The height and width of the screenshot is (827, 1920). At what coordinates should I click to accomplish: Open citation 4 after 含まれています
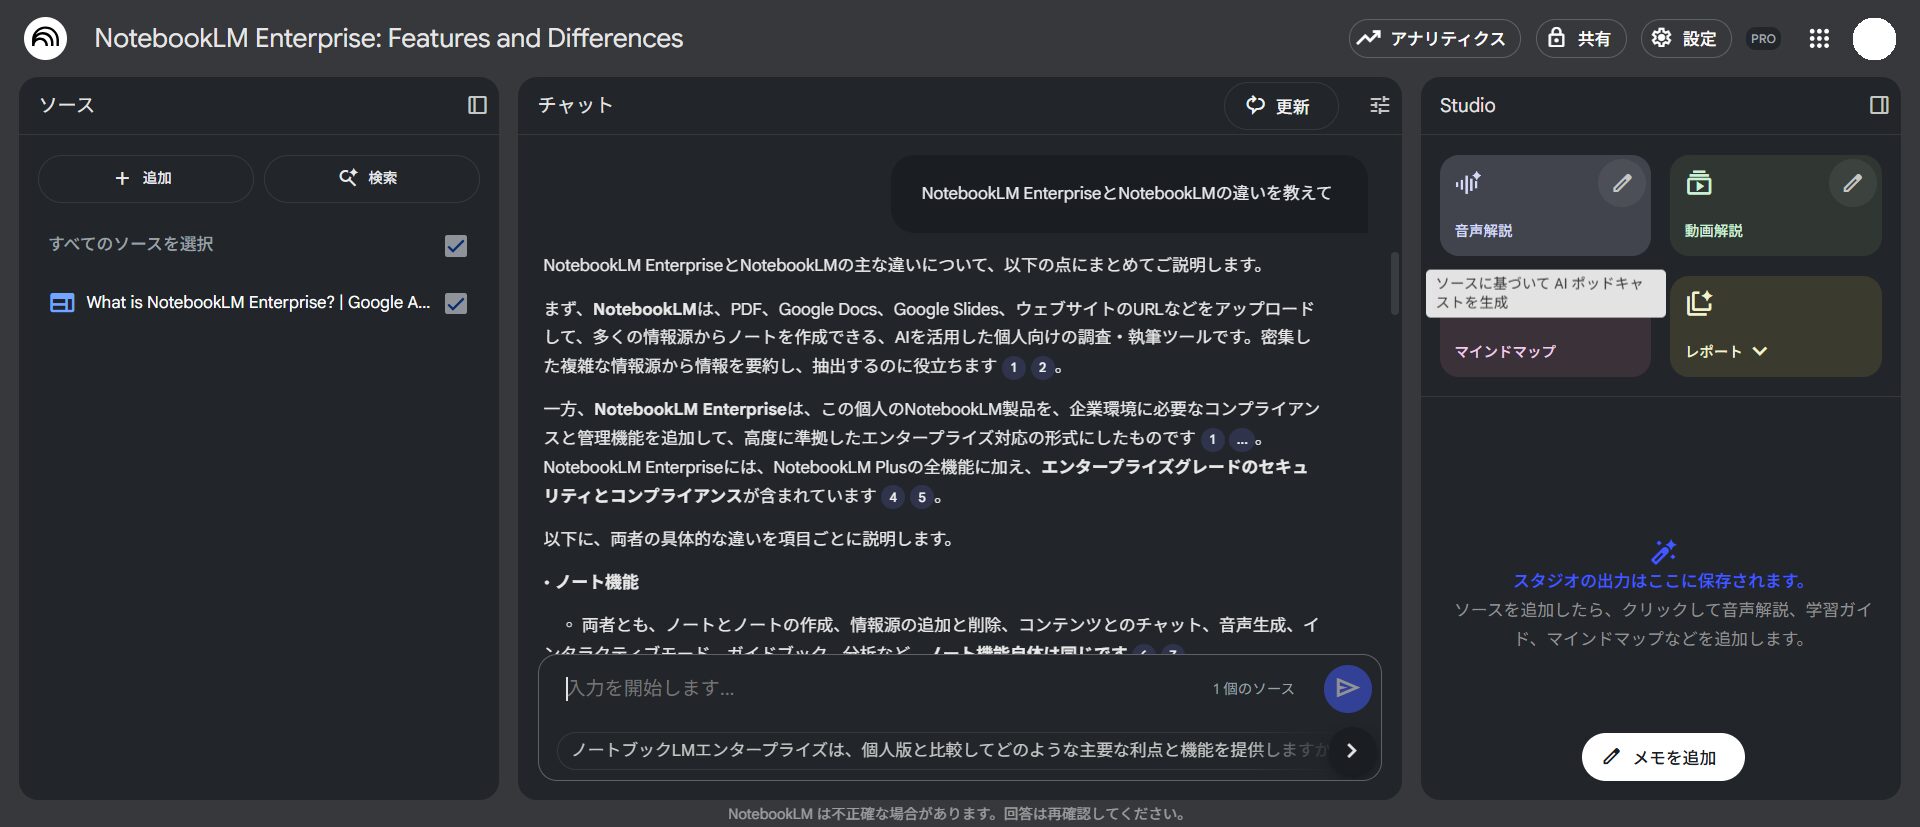893,497
